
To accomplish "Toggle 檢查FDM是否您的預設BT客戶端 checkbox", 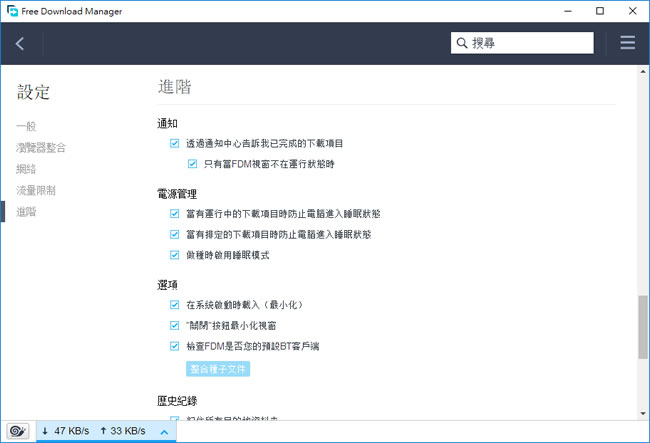I will [x=175, y=346].
